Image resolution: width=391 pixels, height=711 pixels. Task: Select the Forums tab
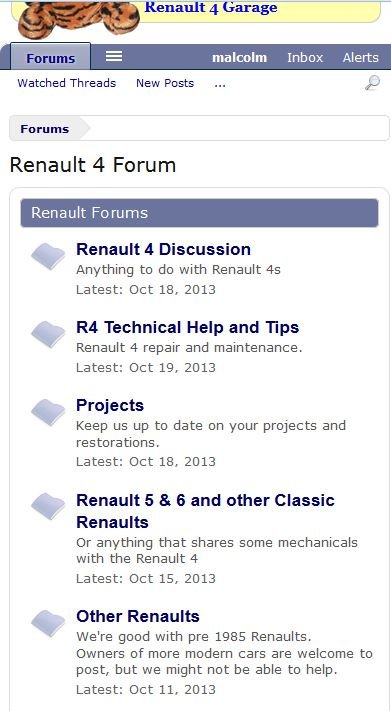[50, 58]
